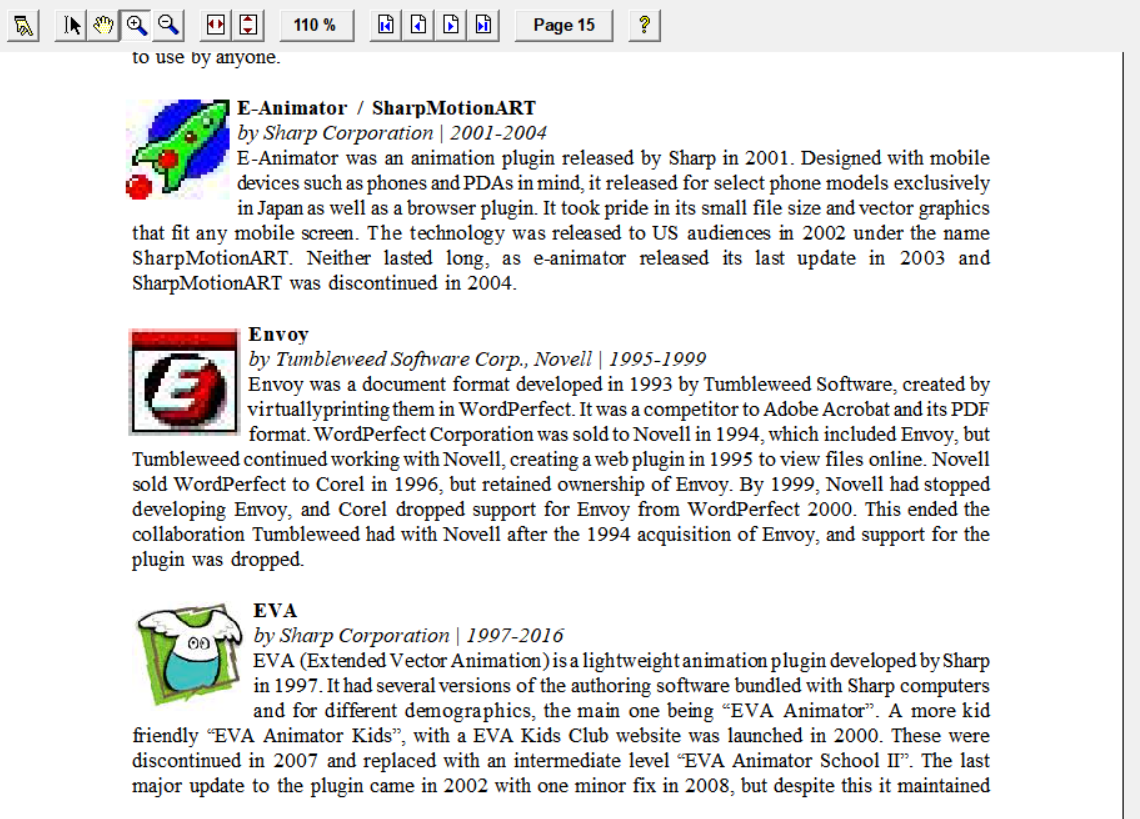Viewport: 1140px width, 819px height.
Task: Jump to the first page
Action: point(386,25)
